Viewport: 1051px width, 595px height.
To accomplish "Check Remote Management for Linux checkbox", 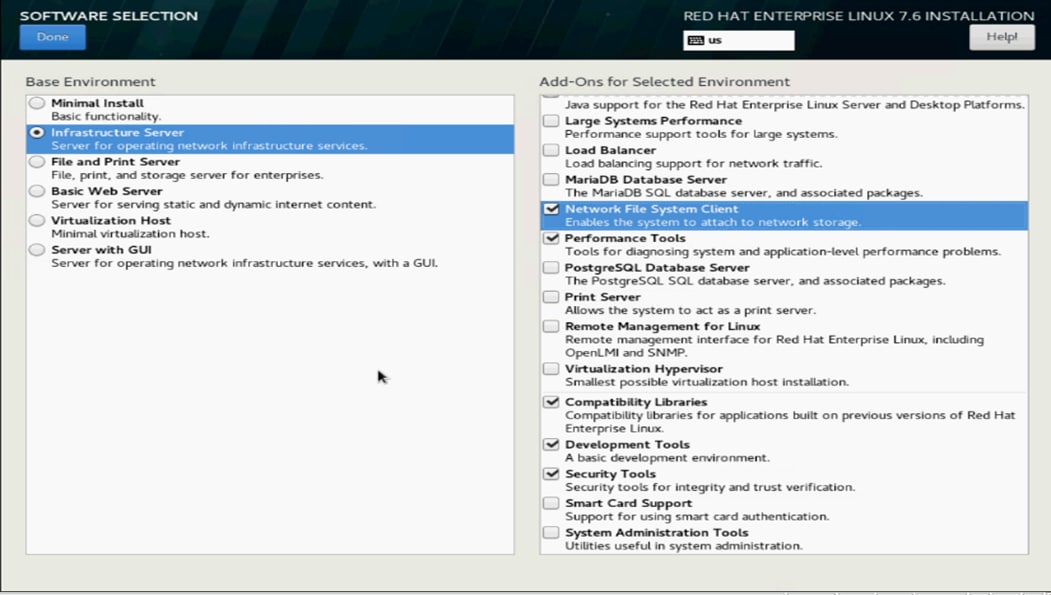I will (551, 326).
